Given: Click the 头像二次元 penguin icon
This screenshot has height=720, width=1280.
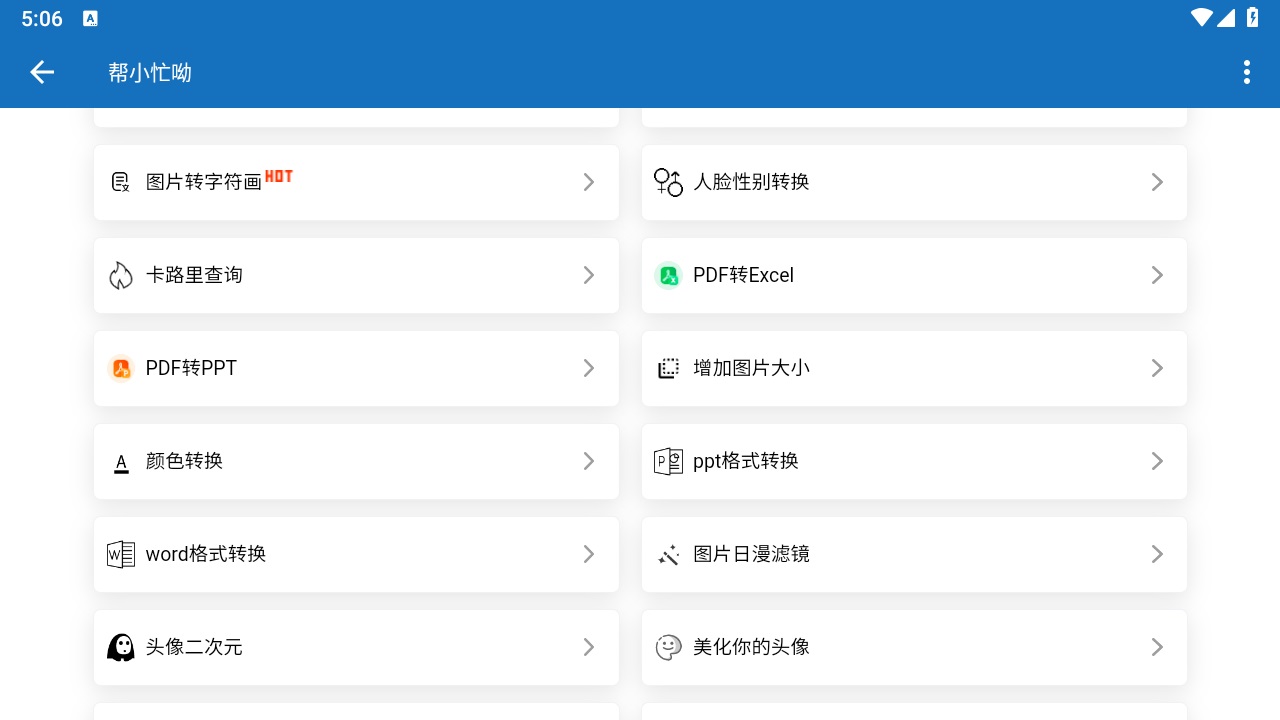Looking at the screenshot, I should click(120, 647).
